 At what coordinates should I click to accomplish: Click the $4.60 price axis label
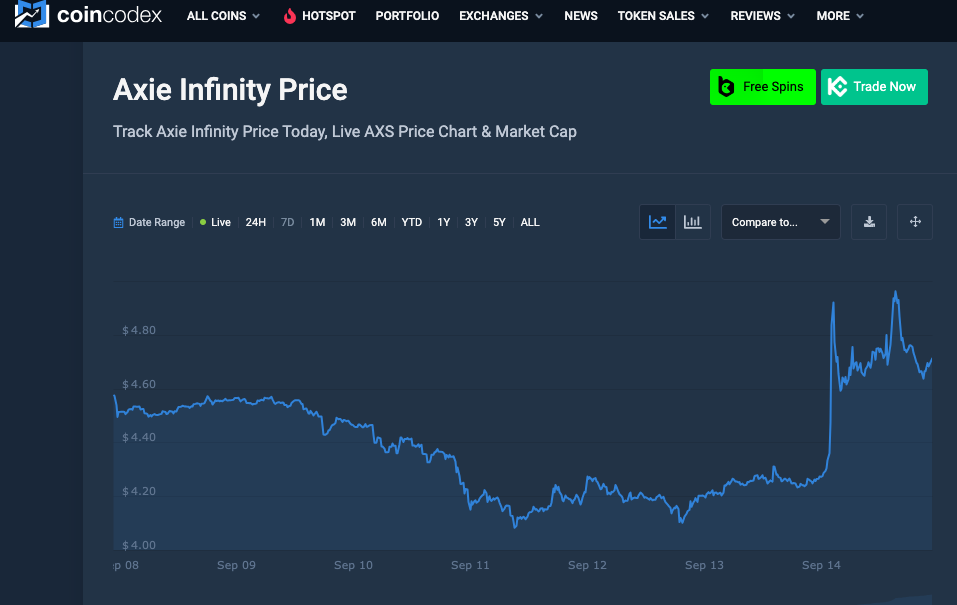click(x=139, y=385)
